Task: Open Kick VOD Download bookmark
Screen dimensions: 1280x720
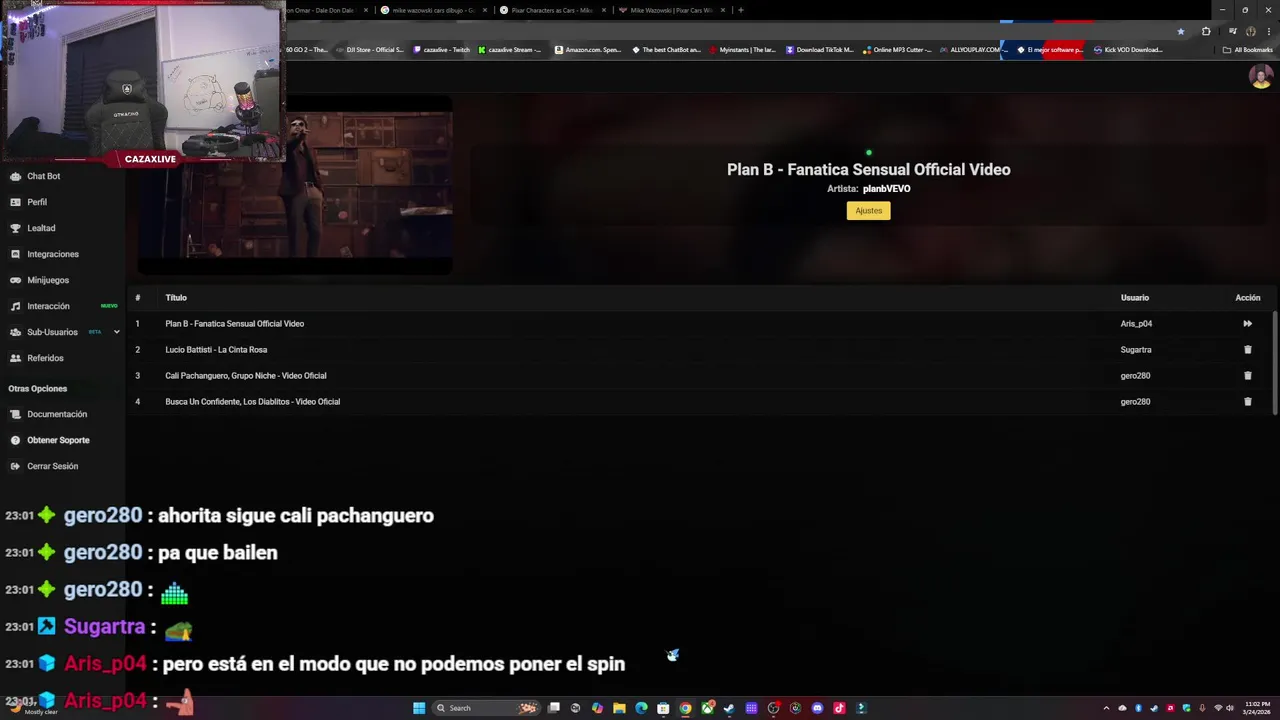Action: 1128,50
